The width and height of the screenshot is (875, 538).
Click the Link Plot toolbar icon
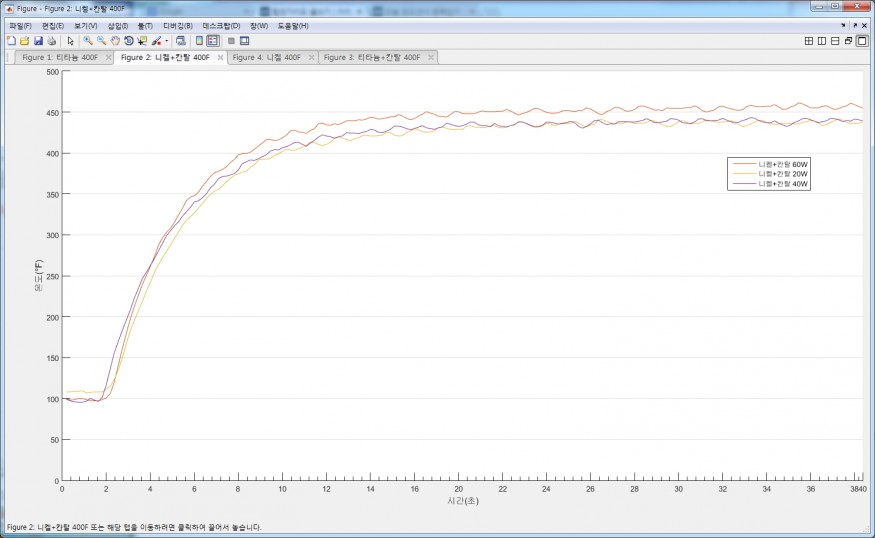click(x=180, y=41)
